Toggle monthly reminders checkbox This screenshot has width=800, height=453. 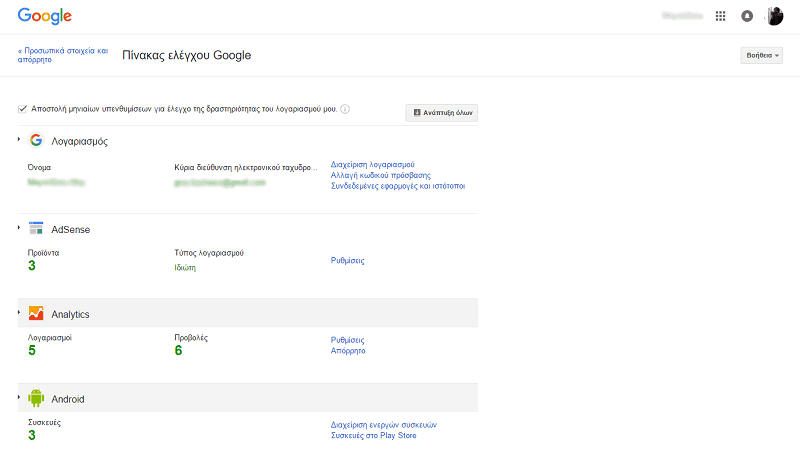(22, 109)
